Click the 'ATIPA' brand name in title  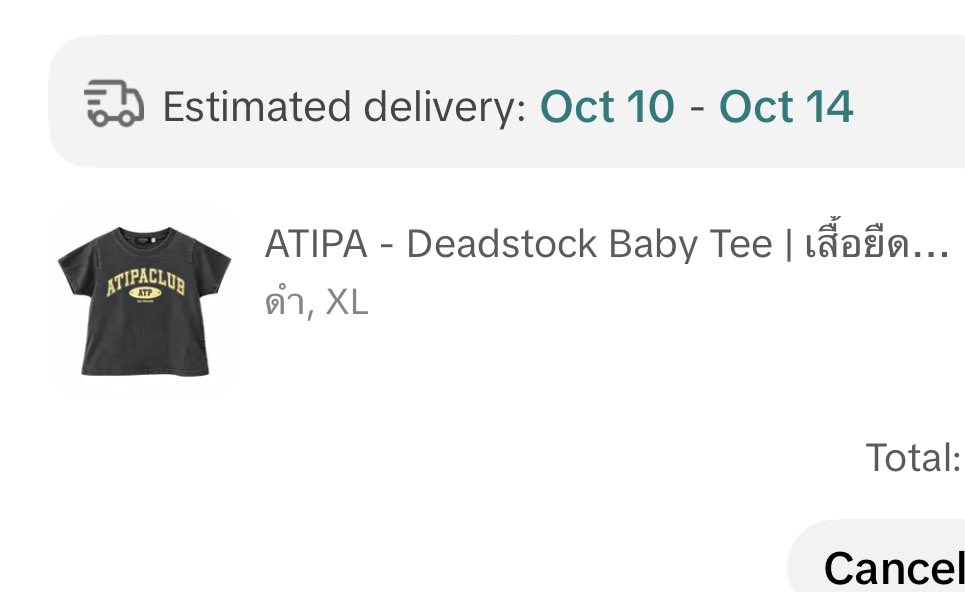click(x=316, y=244)
